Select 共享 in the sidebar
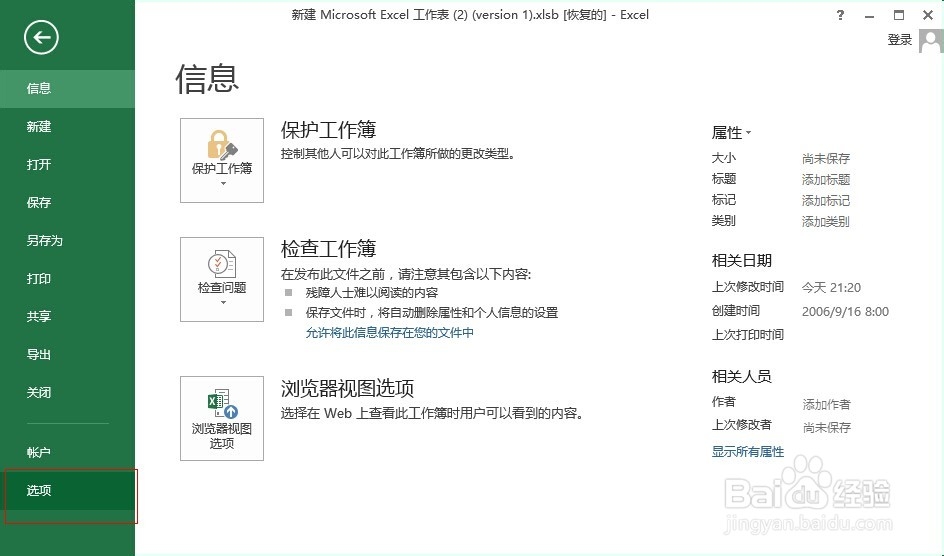This screenshot has height=556, width=944. [x=67, y=316]
